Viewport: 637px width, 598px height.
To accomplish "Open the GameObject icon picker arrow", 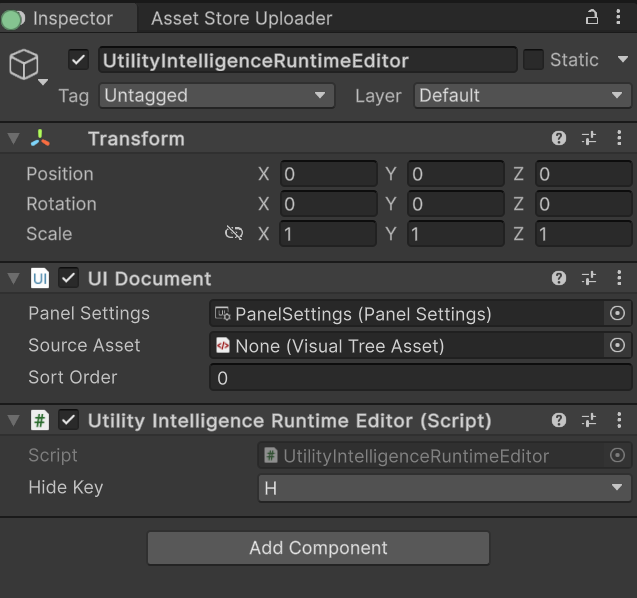I will point(43,82).
